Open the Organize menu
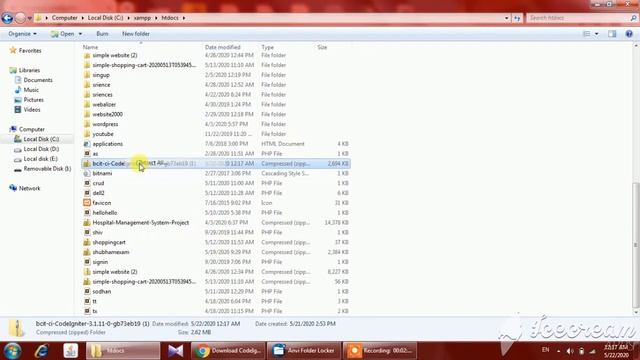640x360 pixels. pos(22,34)
